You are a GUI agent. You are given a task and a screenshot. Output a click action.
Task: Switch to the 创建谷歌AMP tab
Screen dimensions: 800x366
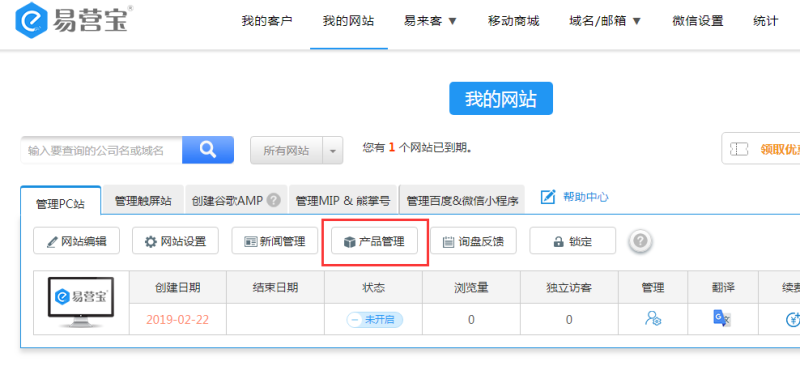pos(237,200)
